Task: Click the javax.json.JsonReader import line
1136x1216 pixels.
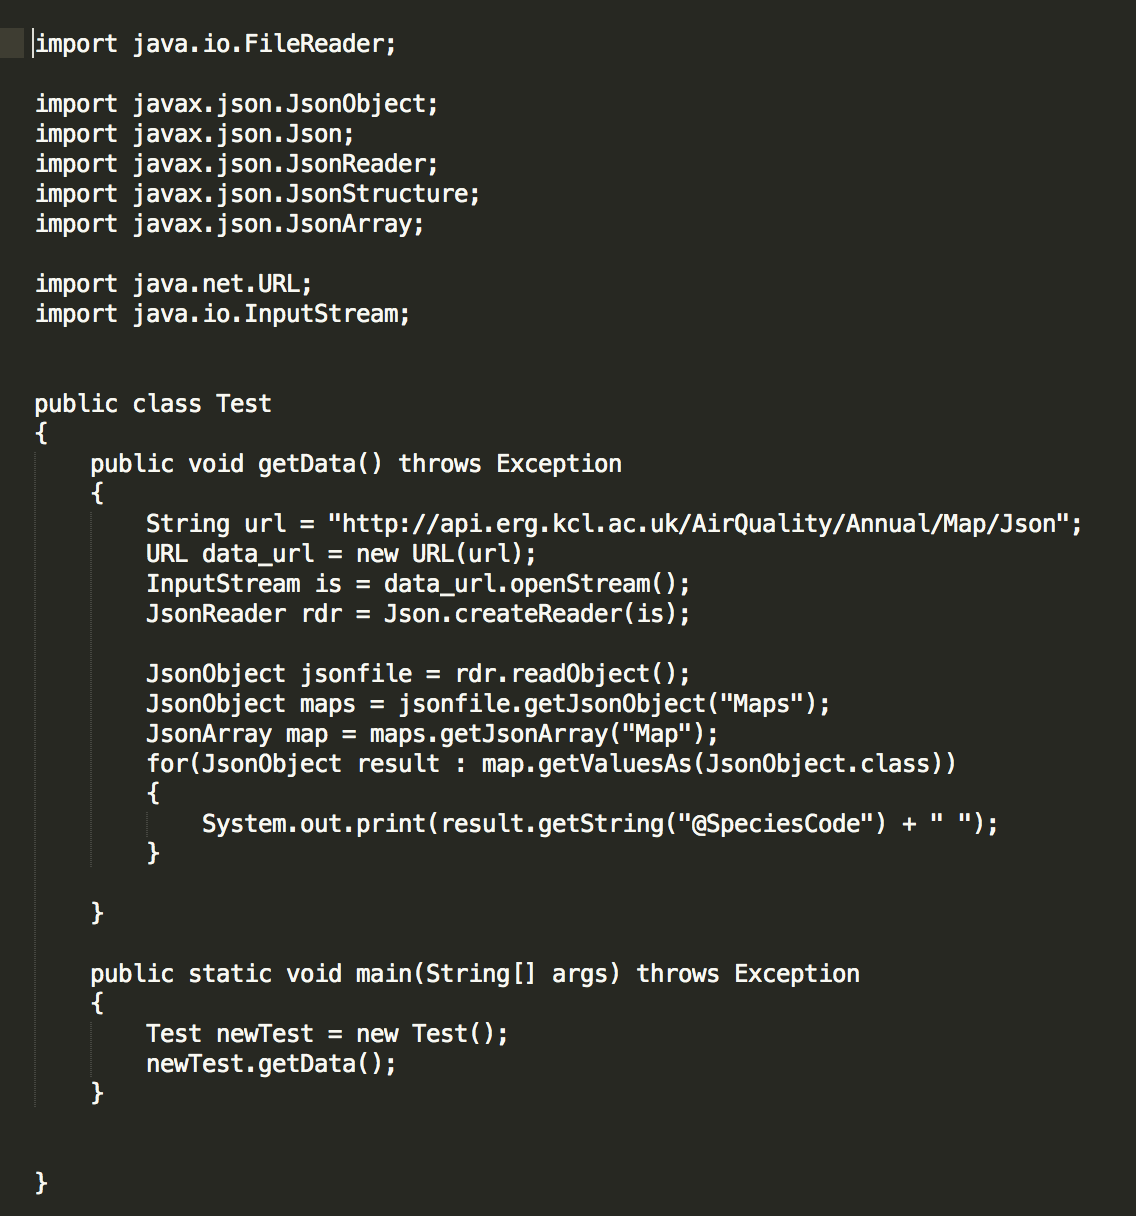Action: click(x=237, y=164)
